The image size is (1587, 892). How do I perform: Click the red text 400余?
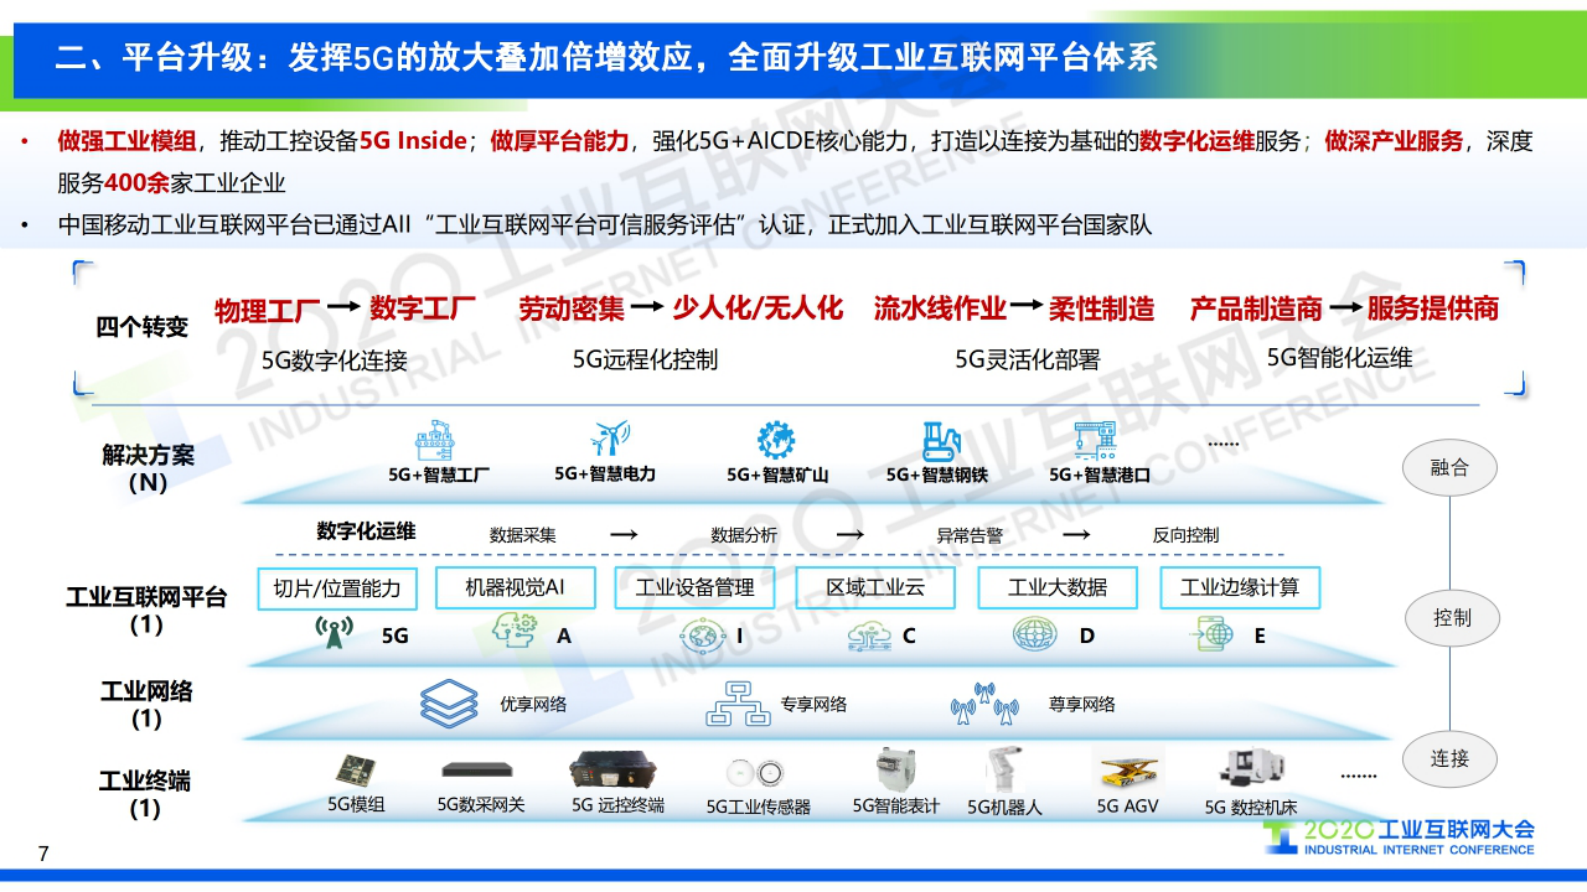click(137, 183)
